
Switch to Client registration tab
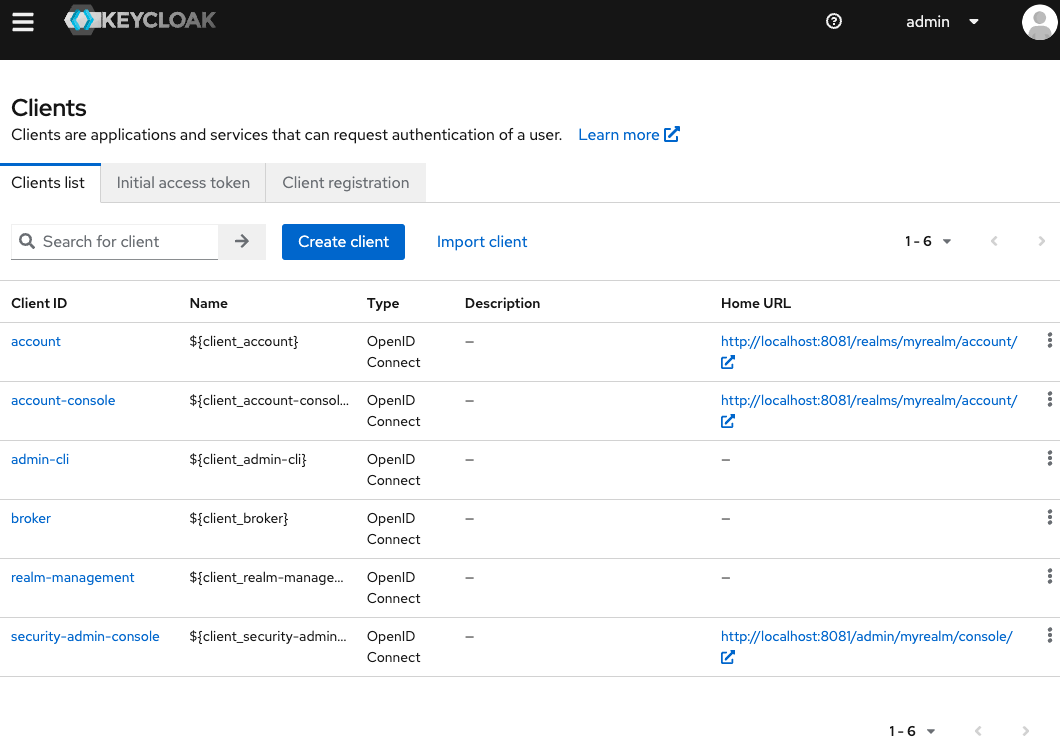(345, 183)
